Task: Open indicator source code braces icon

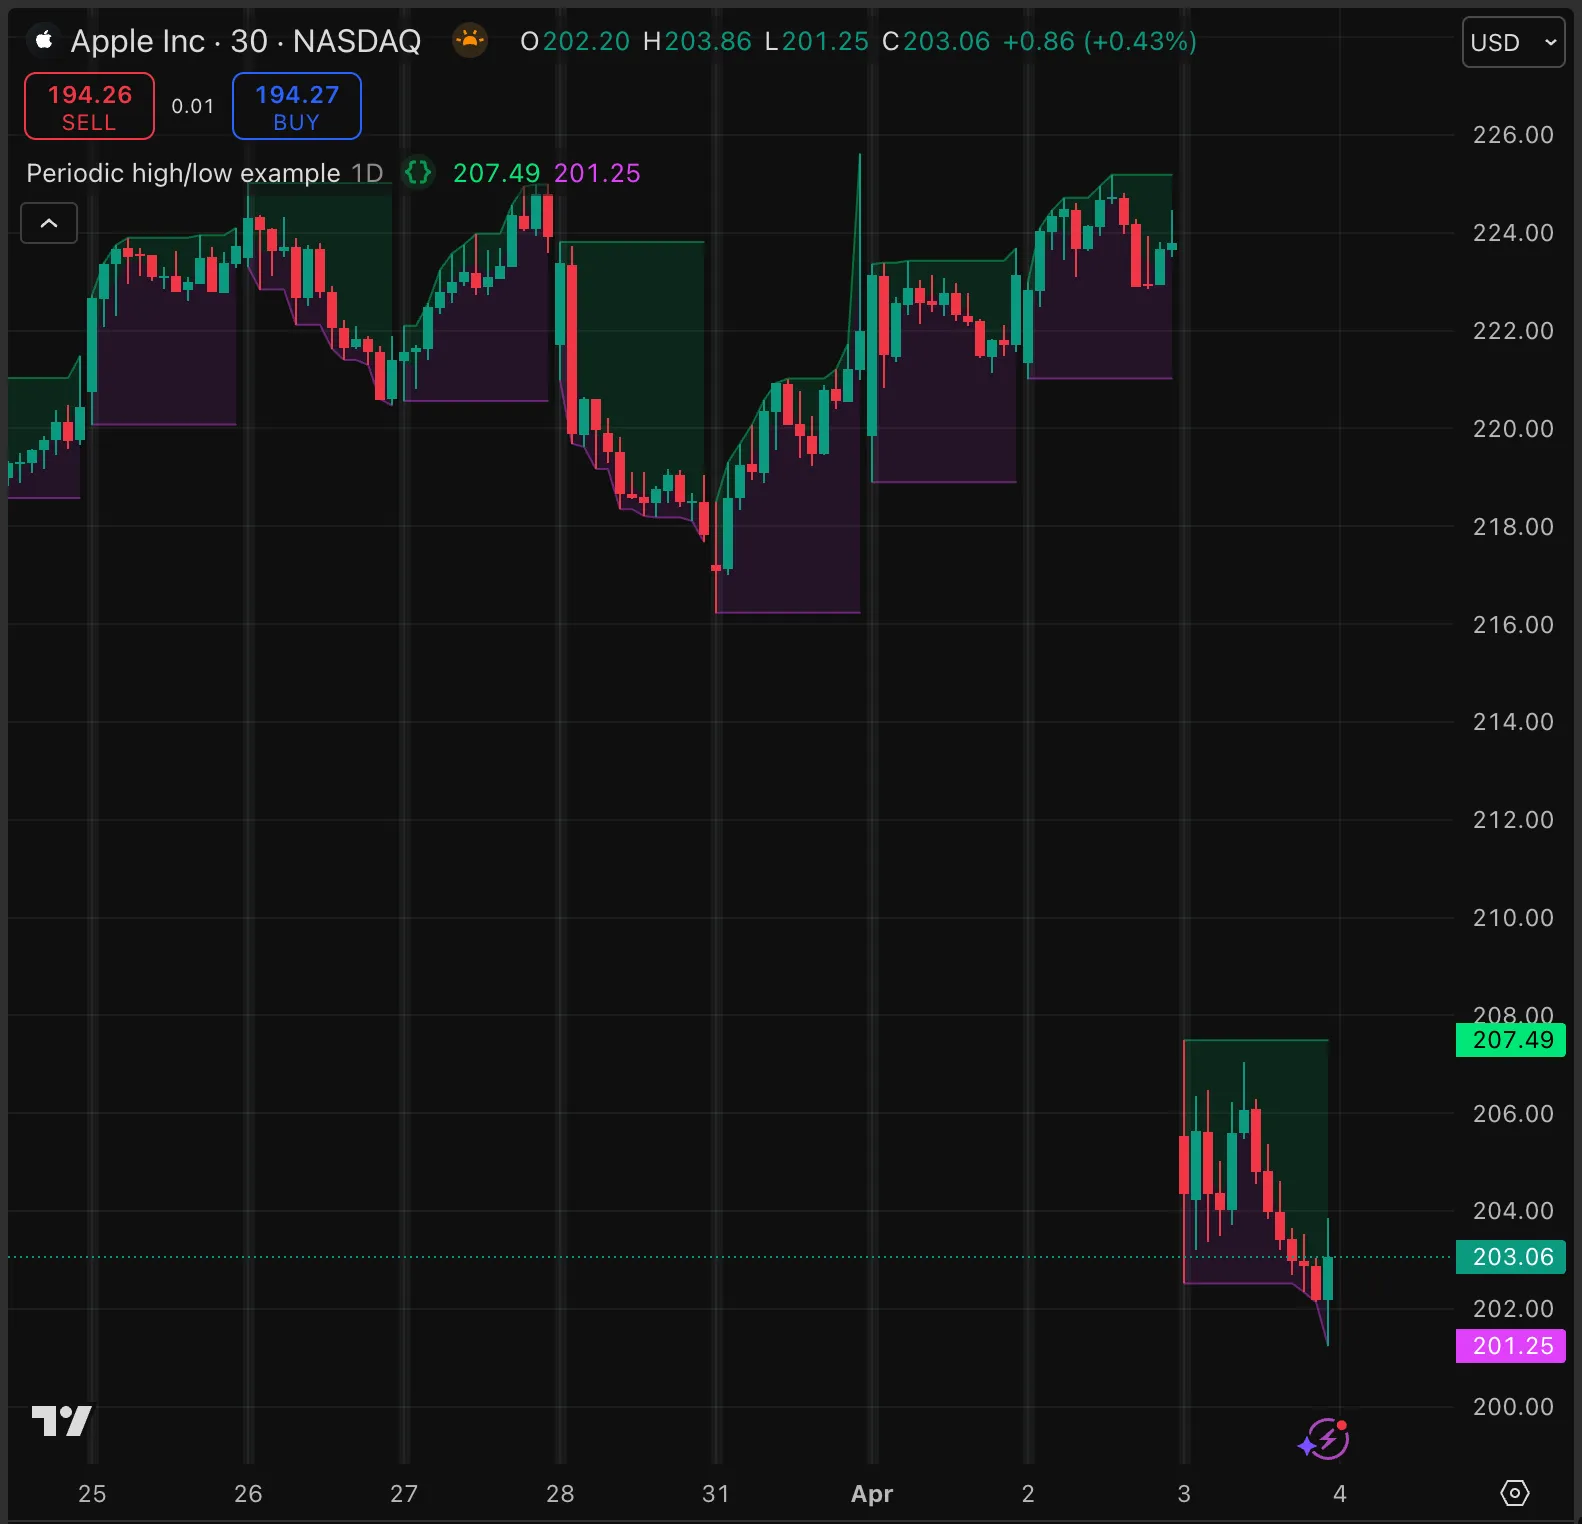Action: 418,173
